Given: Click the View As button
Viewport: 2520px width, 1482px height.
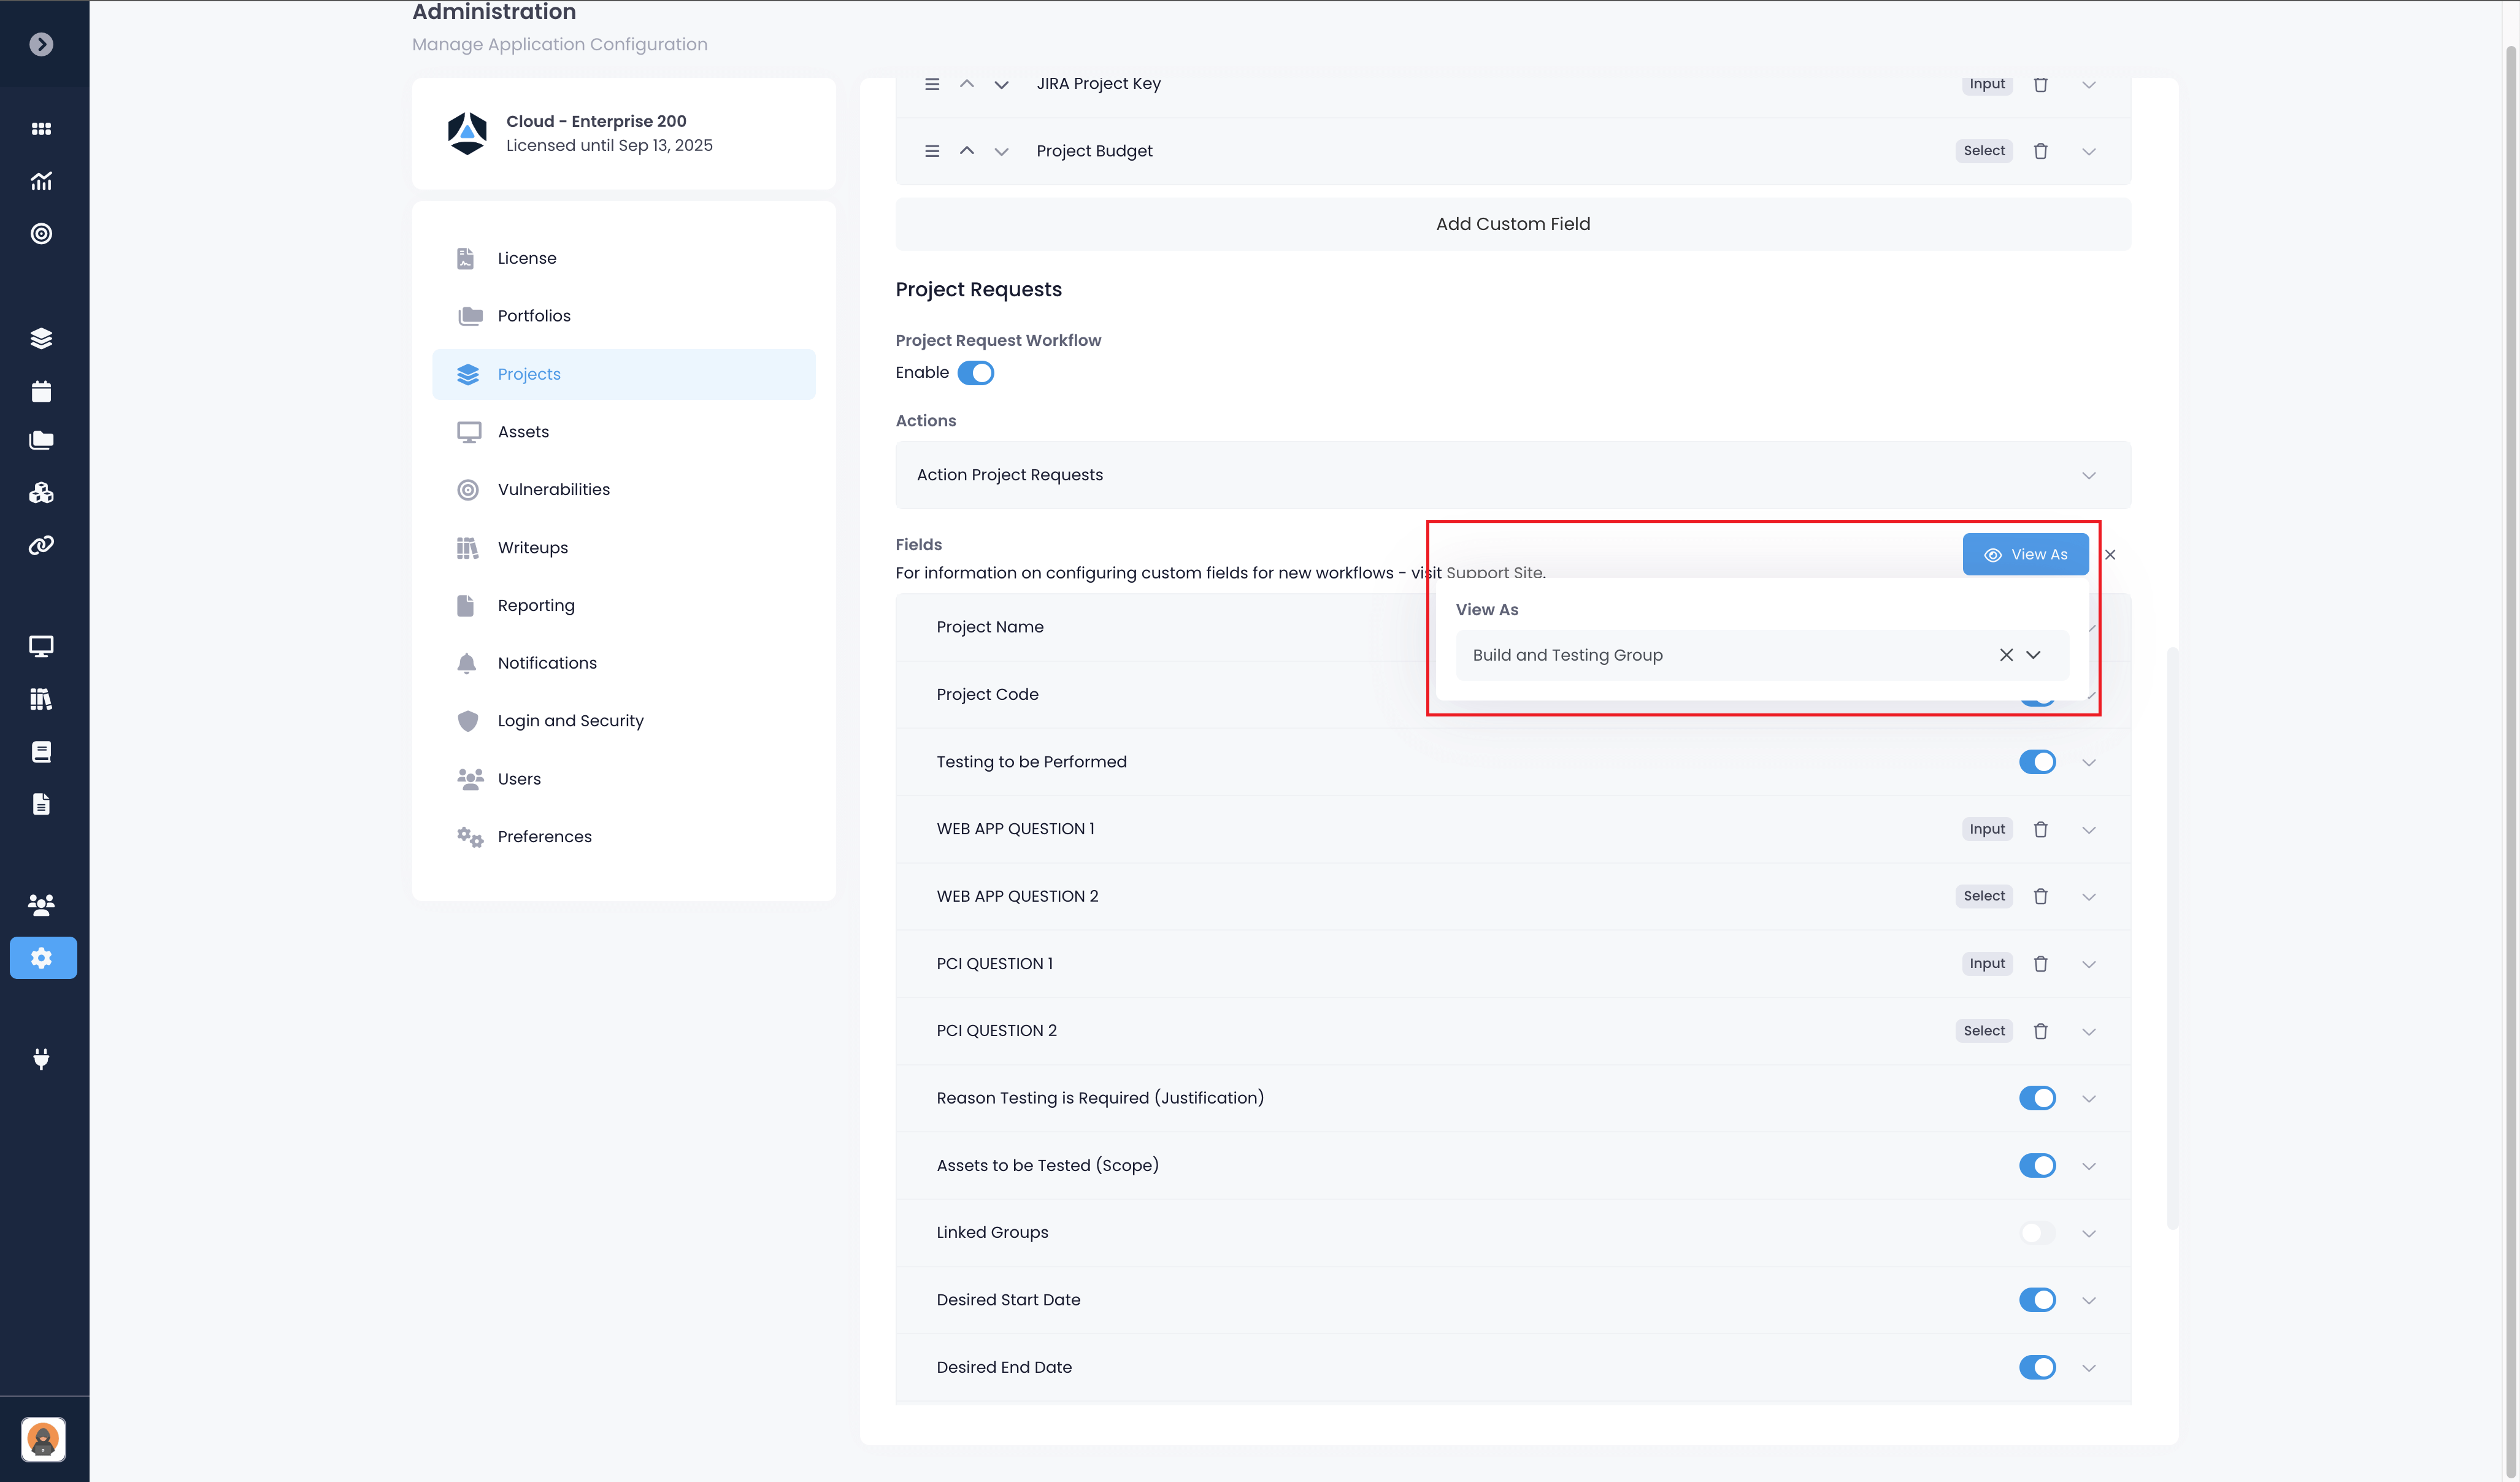Looking at the screenshot, I should click(2024, 554).
